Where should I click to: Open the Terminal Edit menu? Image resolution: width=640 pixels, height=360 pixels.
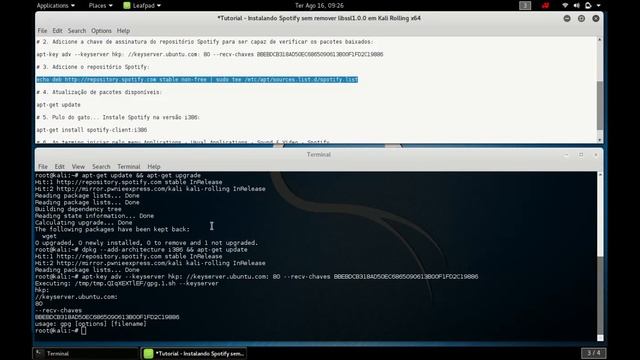(x=60, y=167)
